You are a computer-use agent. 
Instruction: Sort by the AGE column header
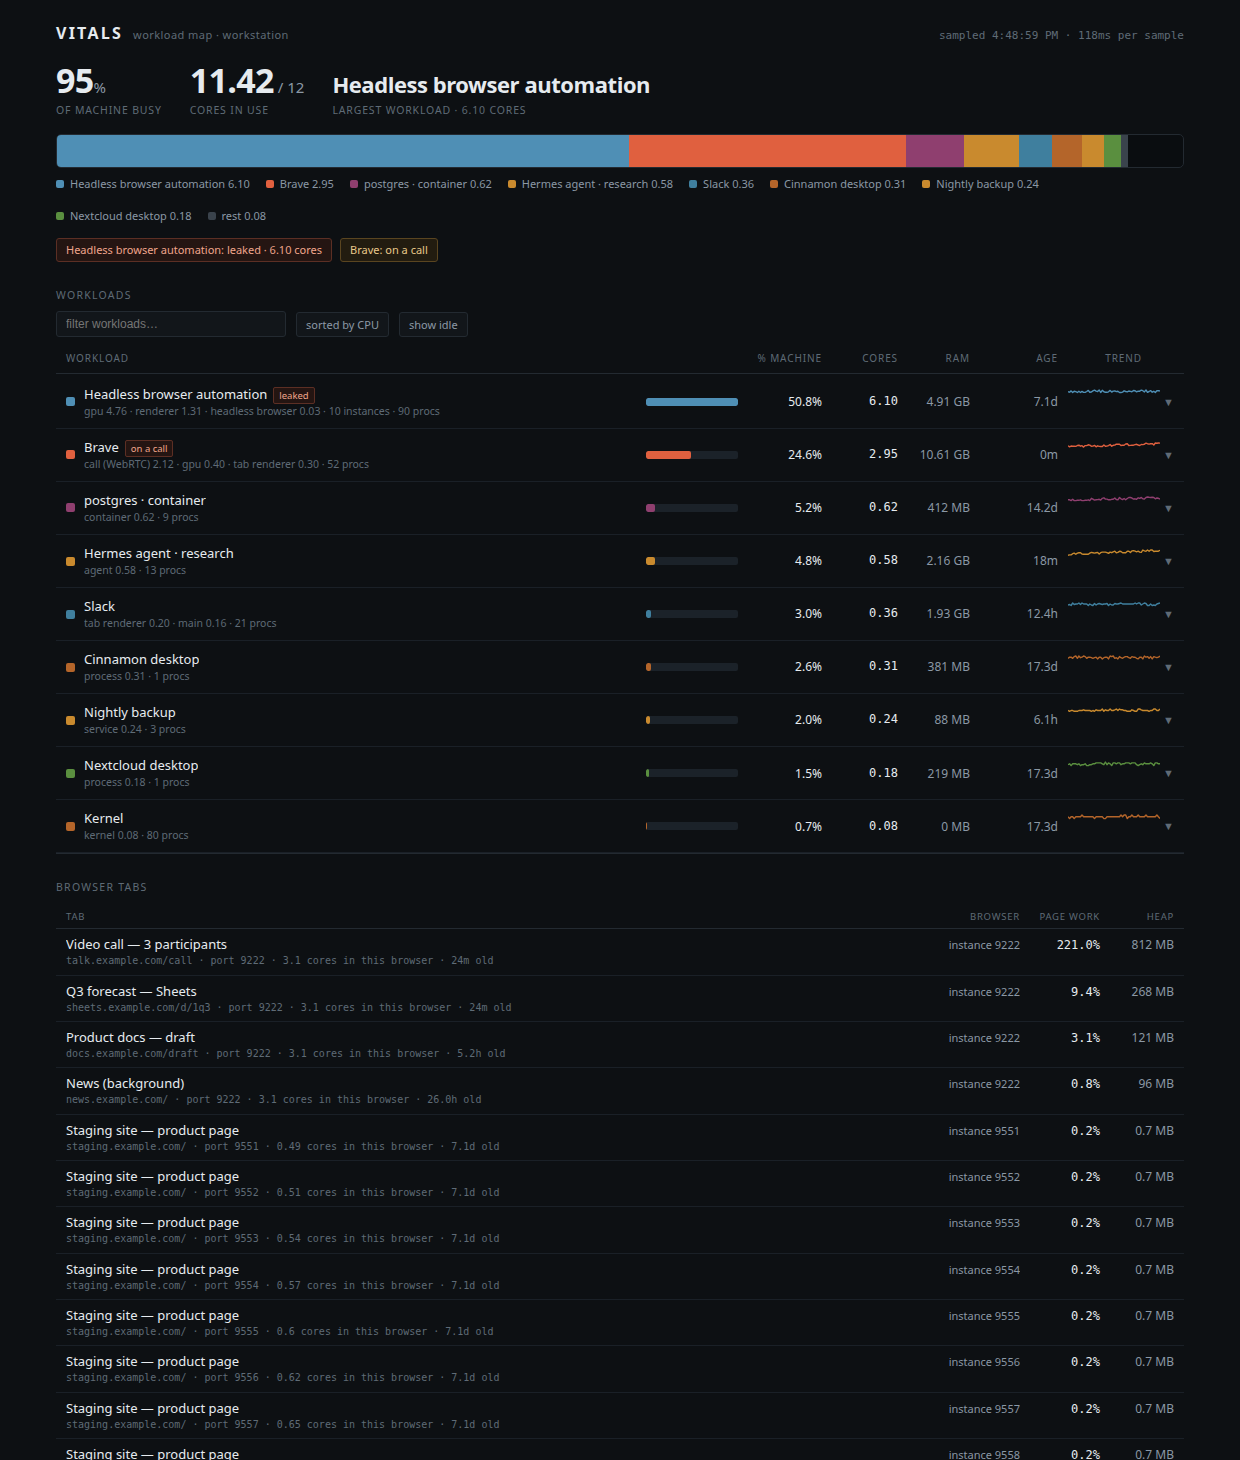click(1046, 358)
